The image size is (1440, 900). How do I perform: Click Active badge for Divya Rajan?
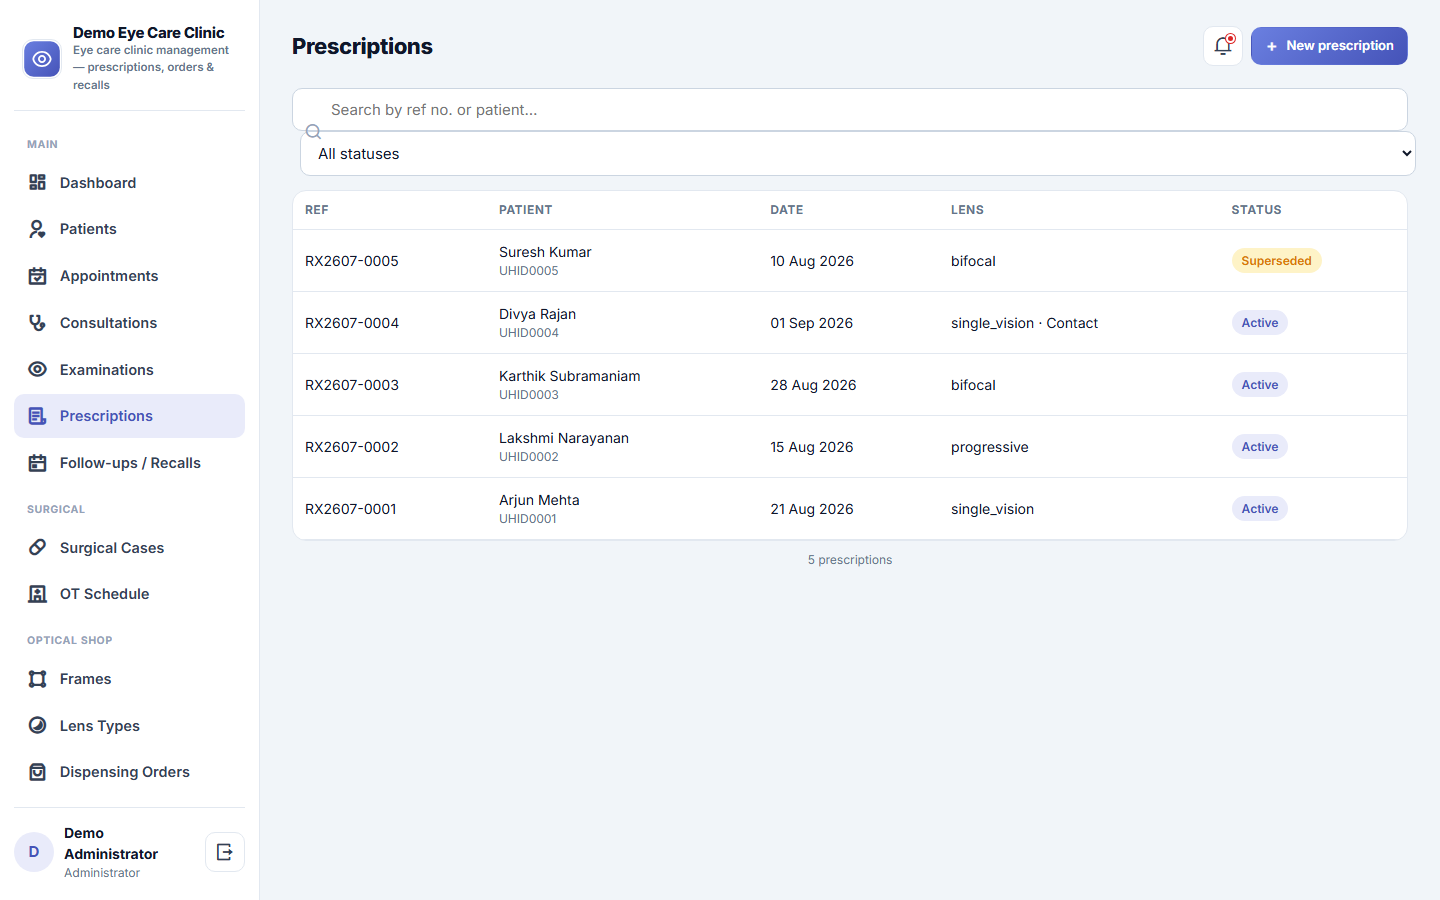pyautogui.click(x=1260, y=323)
